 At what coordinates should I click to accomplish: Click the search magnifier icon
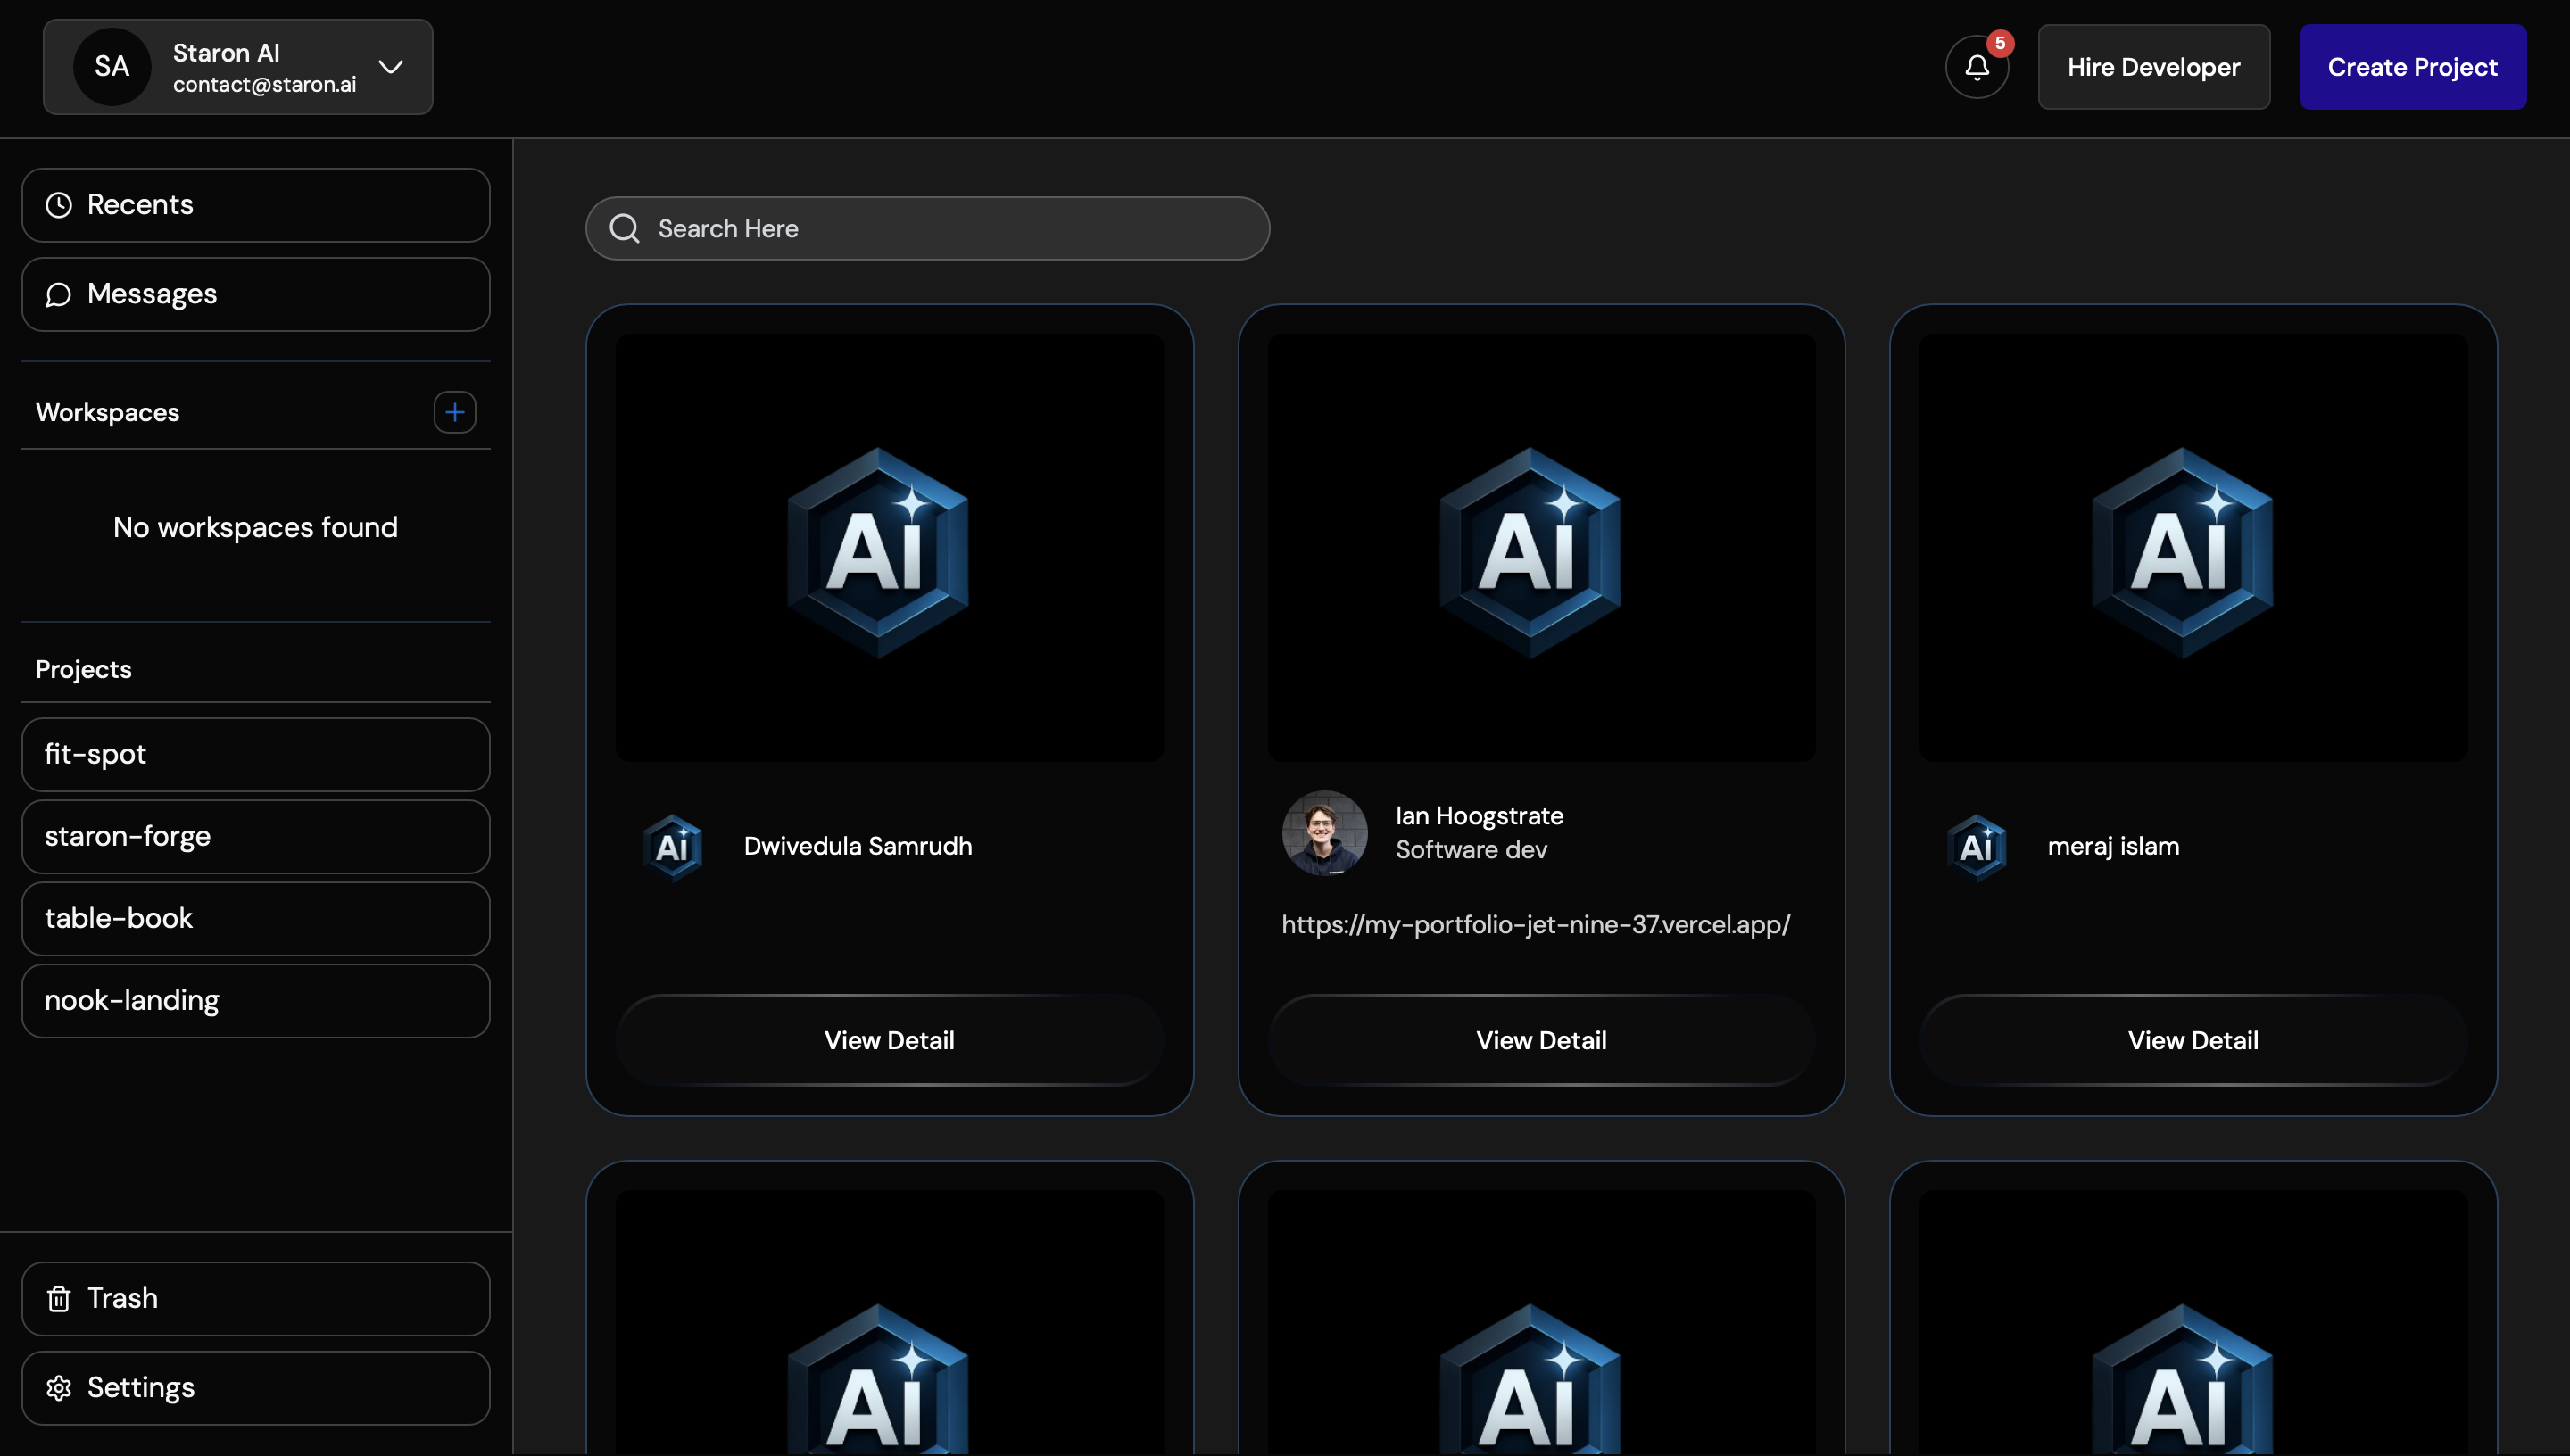pyautogui.click(x=624, y=228)
